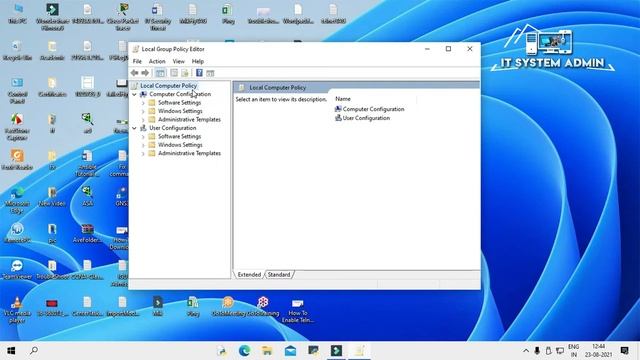The height and width of the screenshot is (360, 640).
Task: Click the blue Help toolbar icon
Action: (x=199, y=73)
